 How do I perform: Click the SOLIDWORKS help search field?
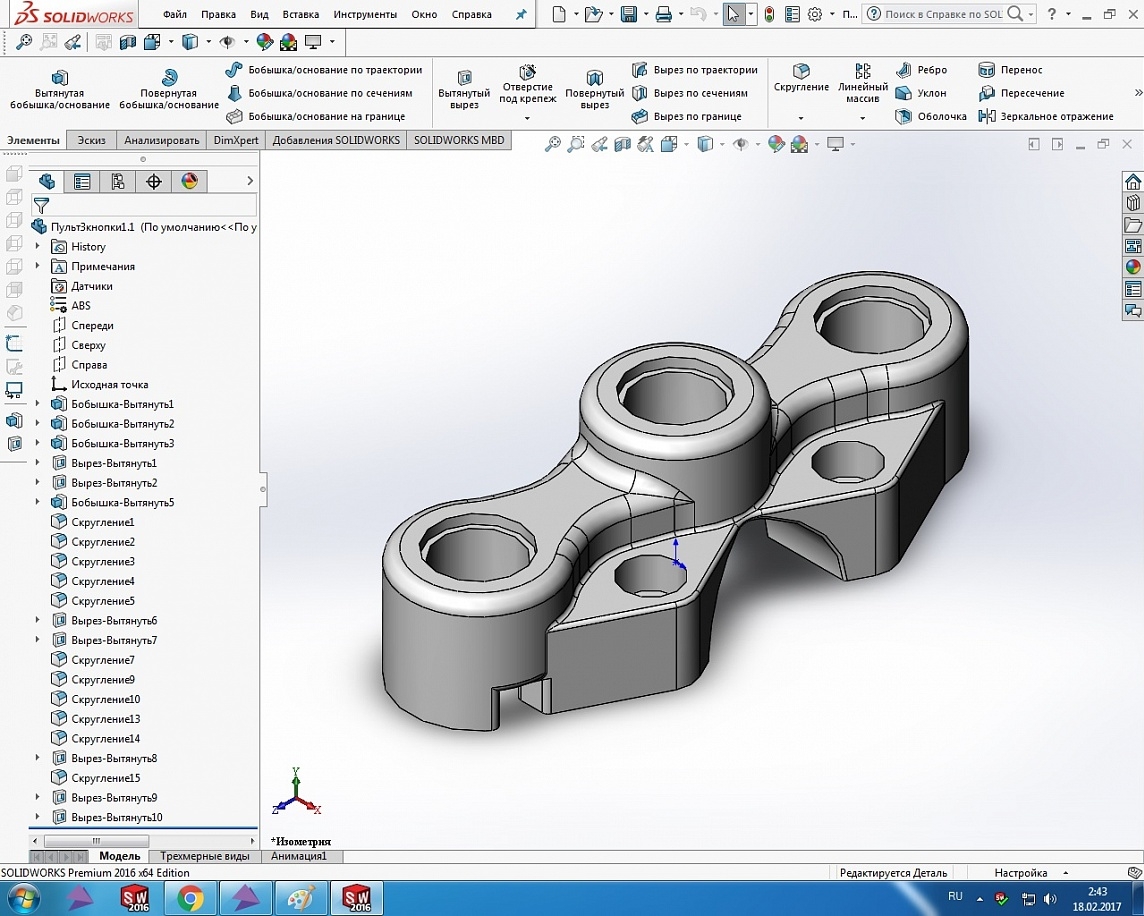tap(943, 14)
